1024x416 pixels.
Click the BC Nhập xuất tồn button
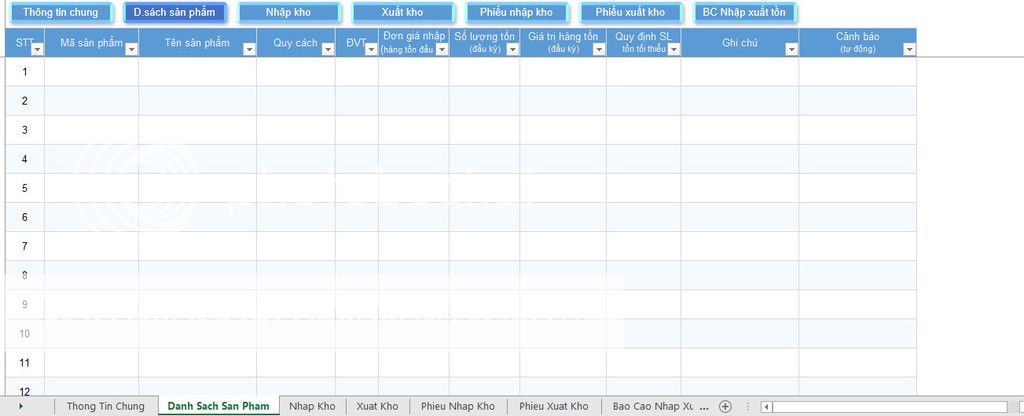[743, 13]
